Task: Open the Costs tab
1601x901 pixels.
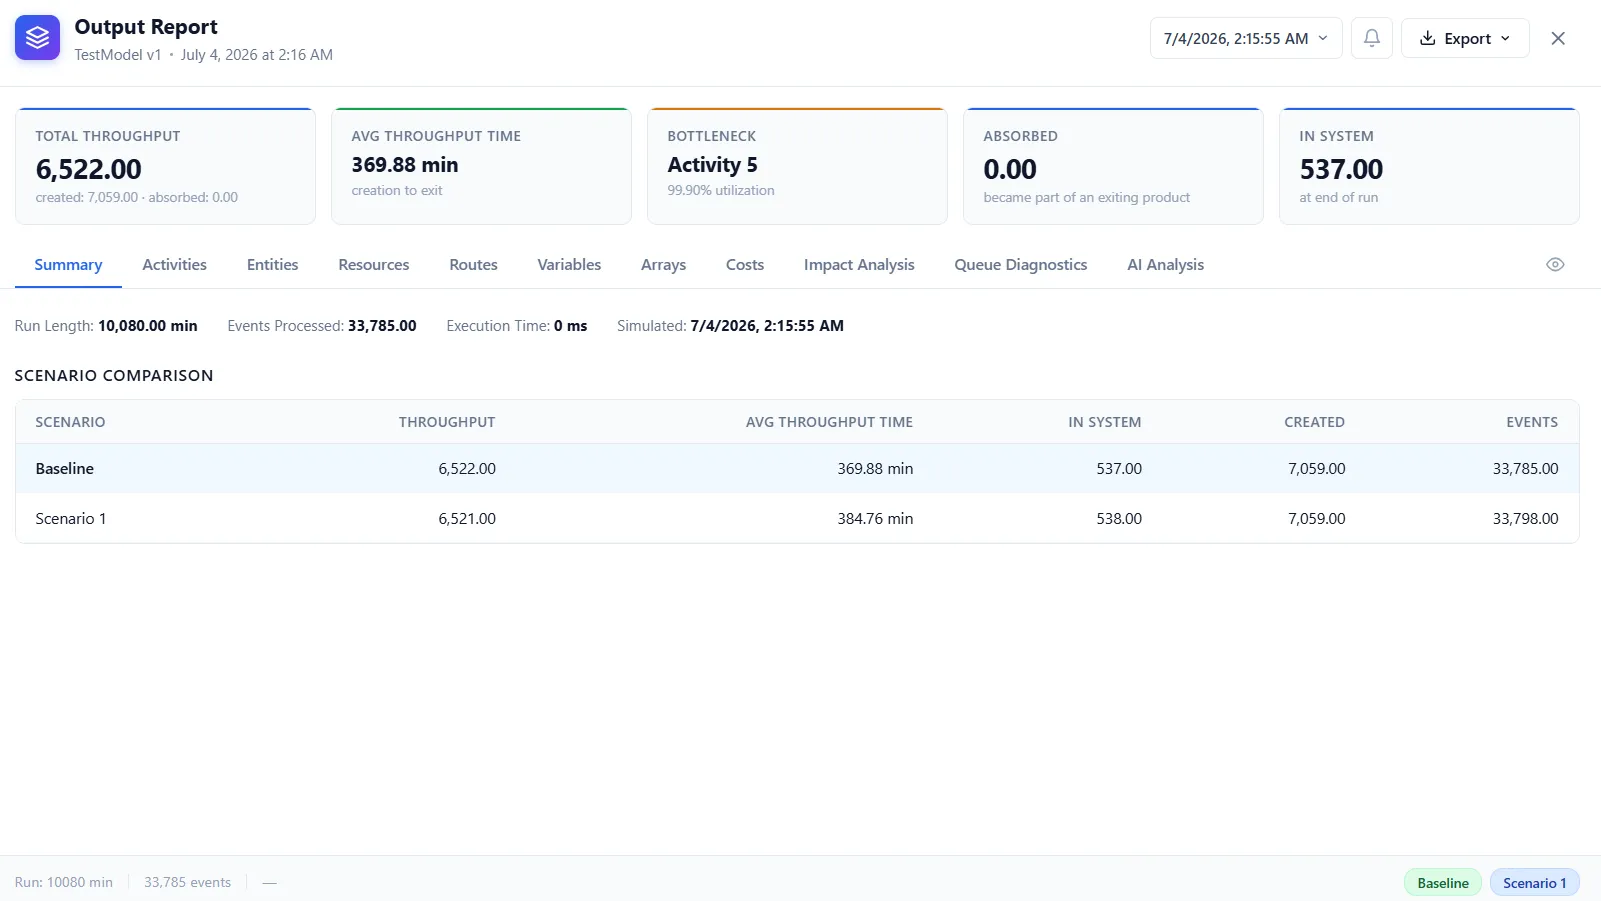Action: click(745, 265)
